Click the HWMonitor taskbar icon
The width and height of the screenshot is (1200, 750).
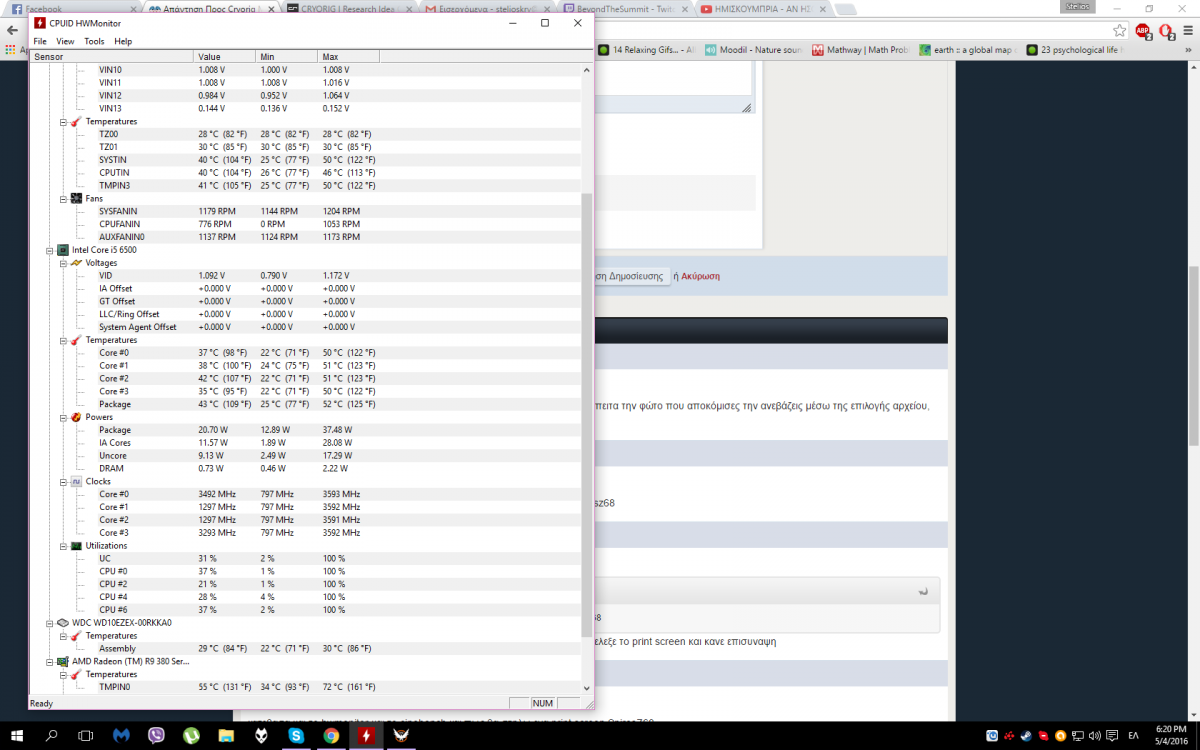(x=366, y=735)
